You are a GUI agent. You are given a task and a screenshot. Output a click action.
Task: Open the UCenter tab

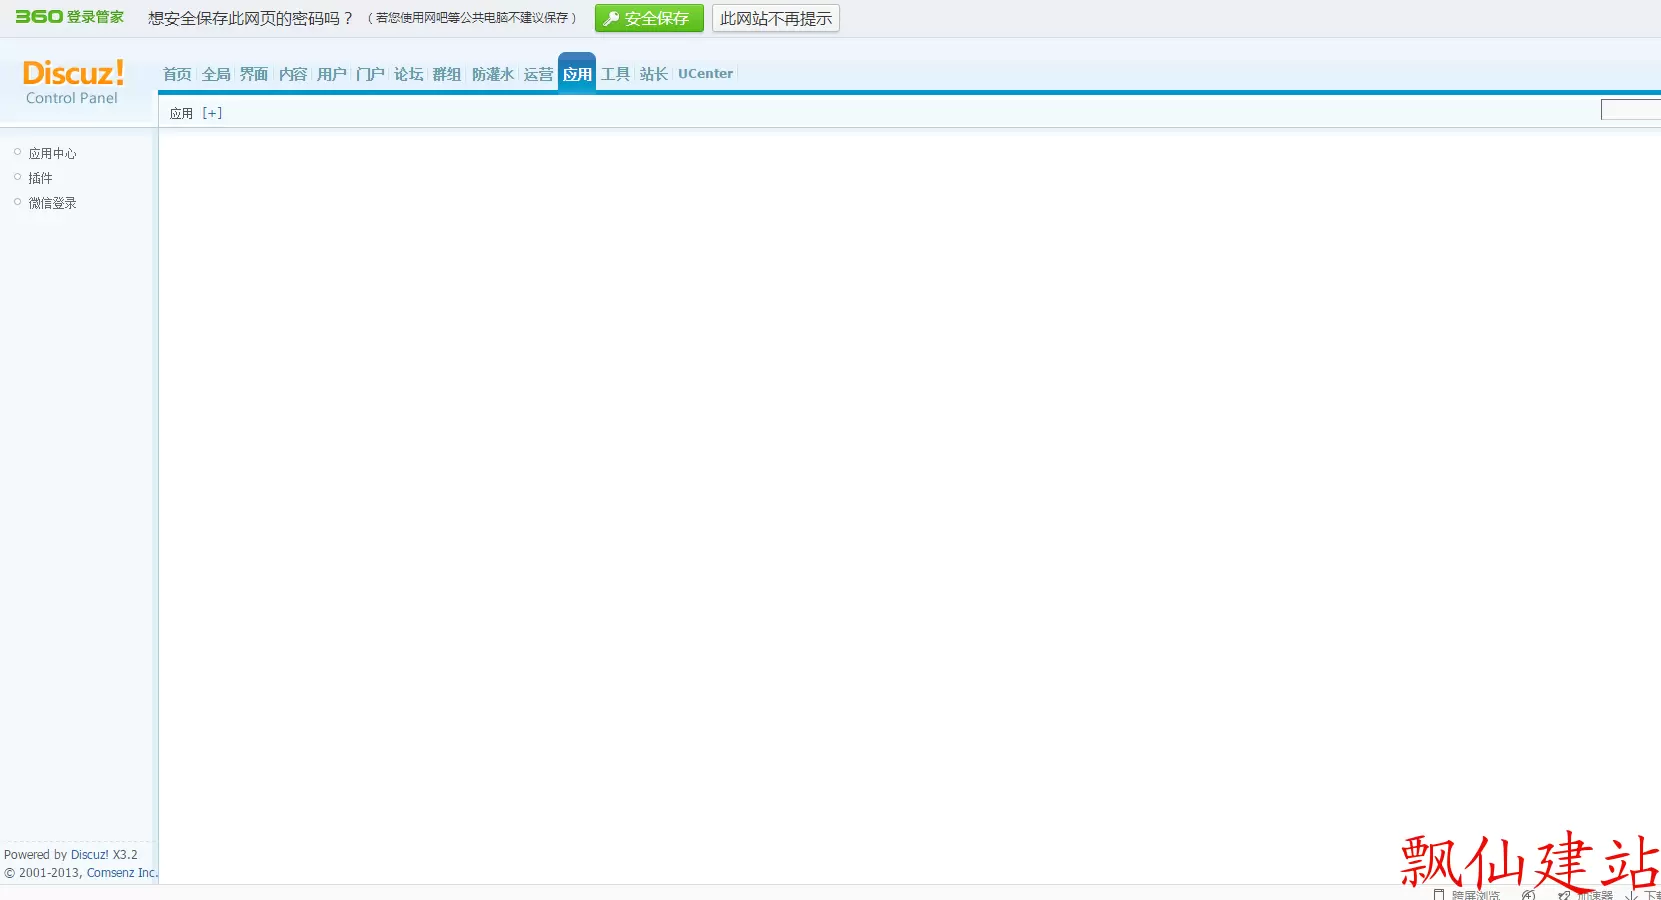[706, 74]
